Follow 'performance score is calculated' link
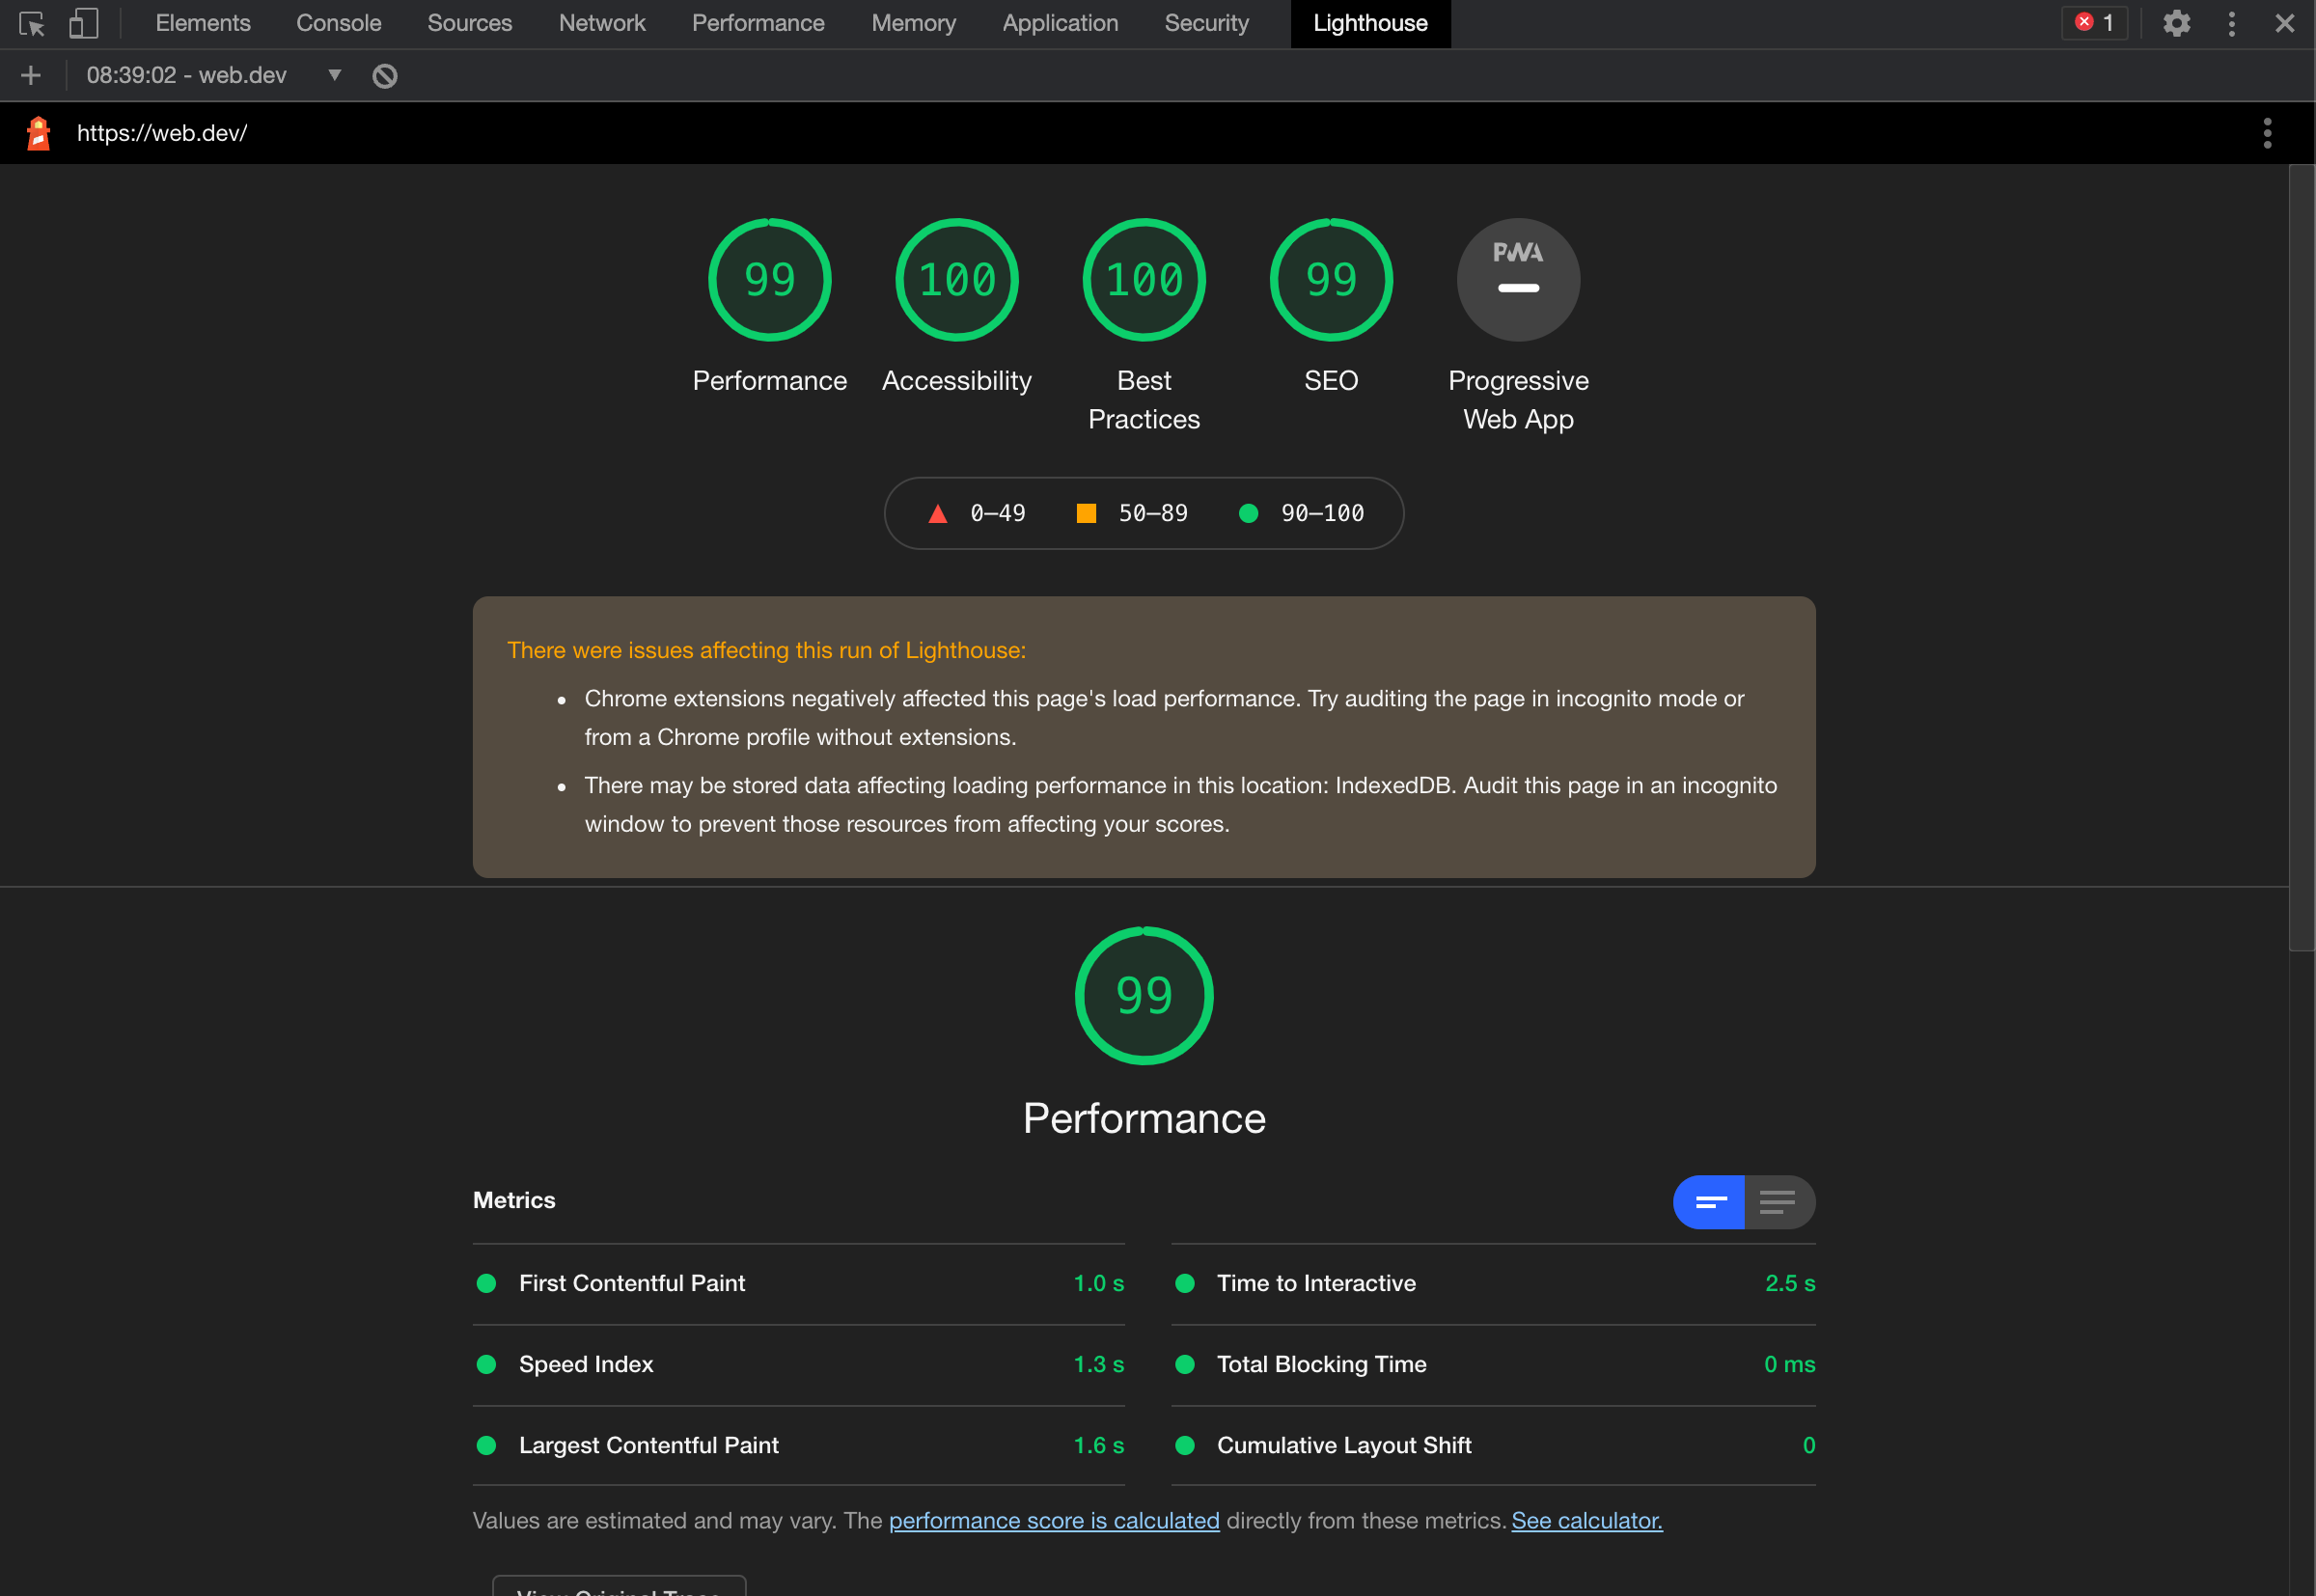The width and height of the screenshot is (2316, 1596). point(1053,1520)
